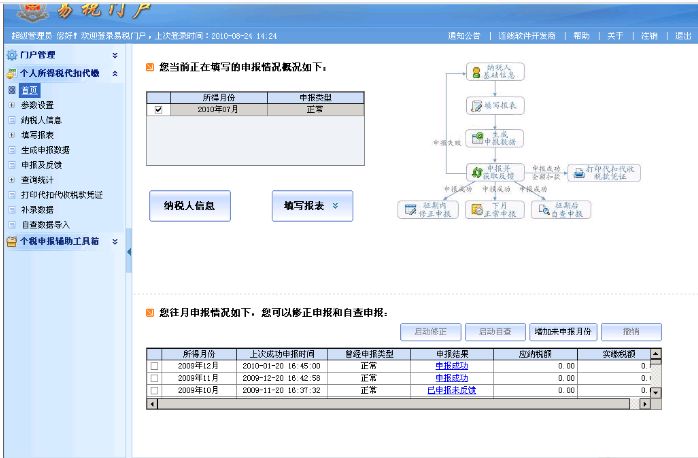This screenshot has height=458, width=698.
Task: Open 打印代扣代收税款凭证 in the sidebar tree
Action: [x=62, y=195]
